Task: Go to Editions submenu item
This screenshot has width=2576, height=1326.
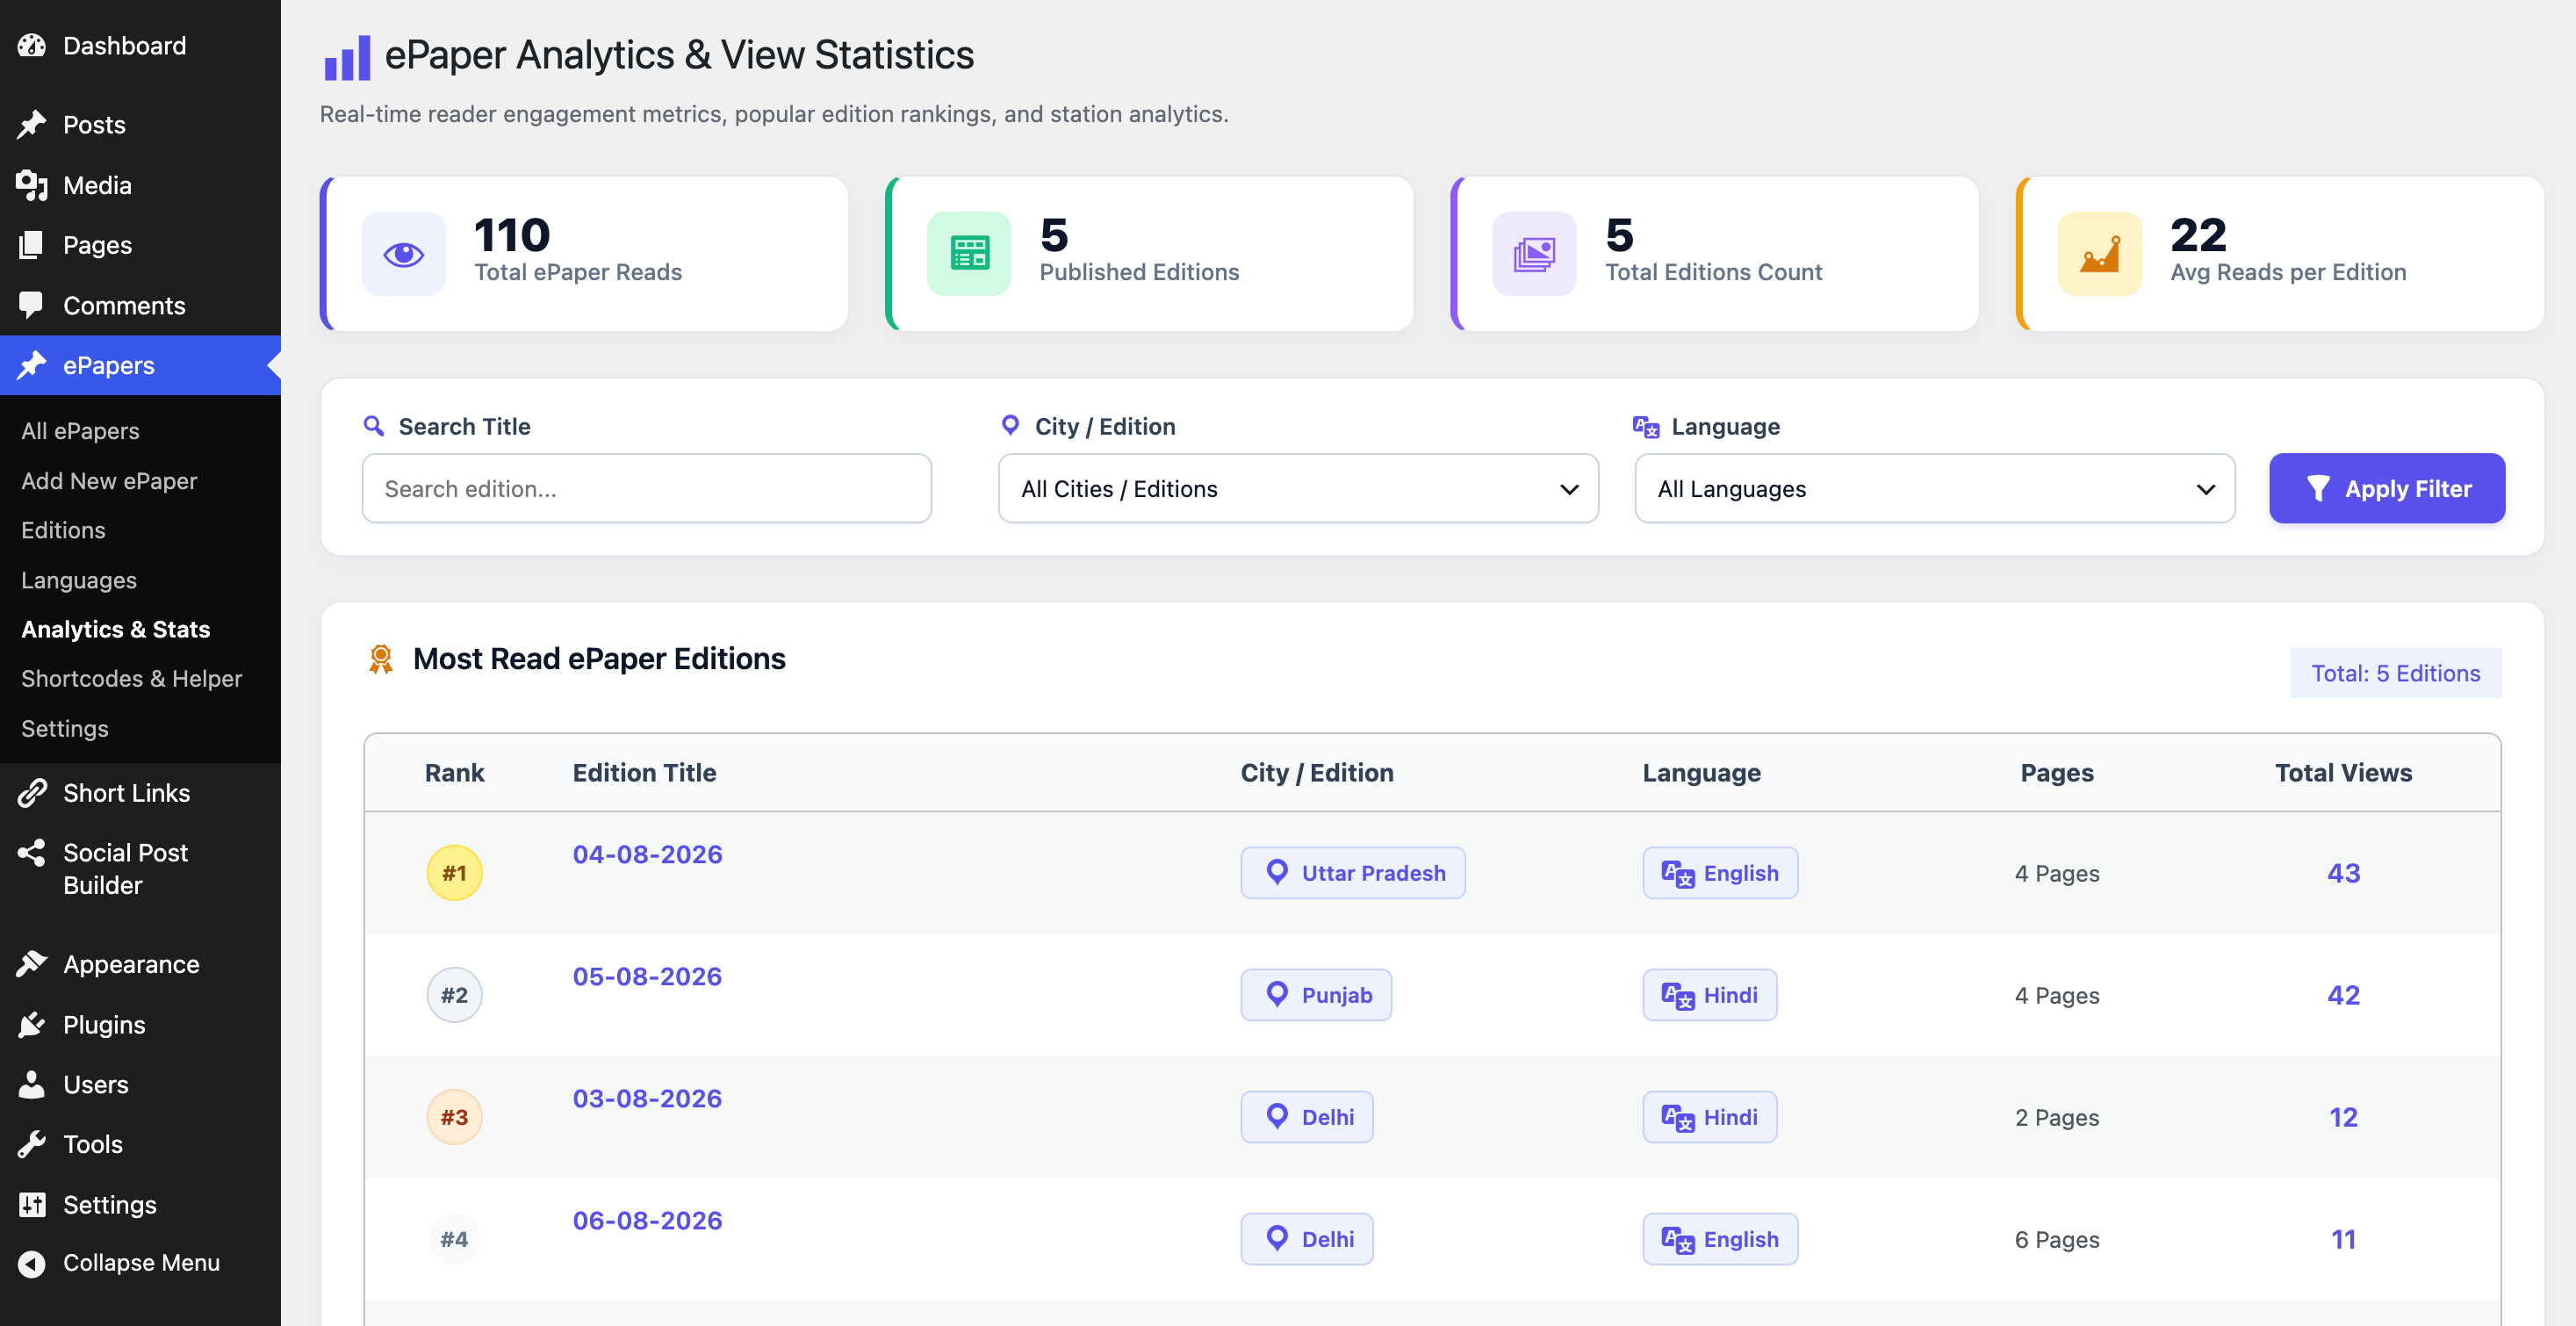Action: [x=63, y=530]
